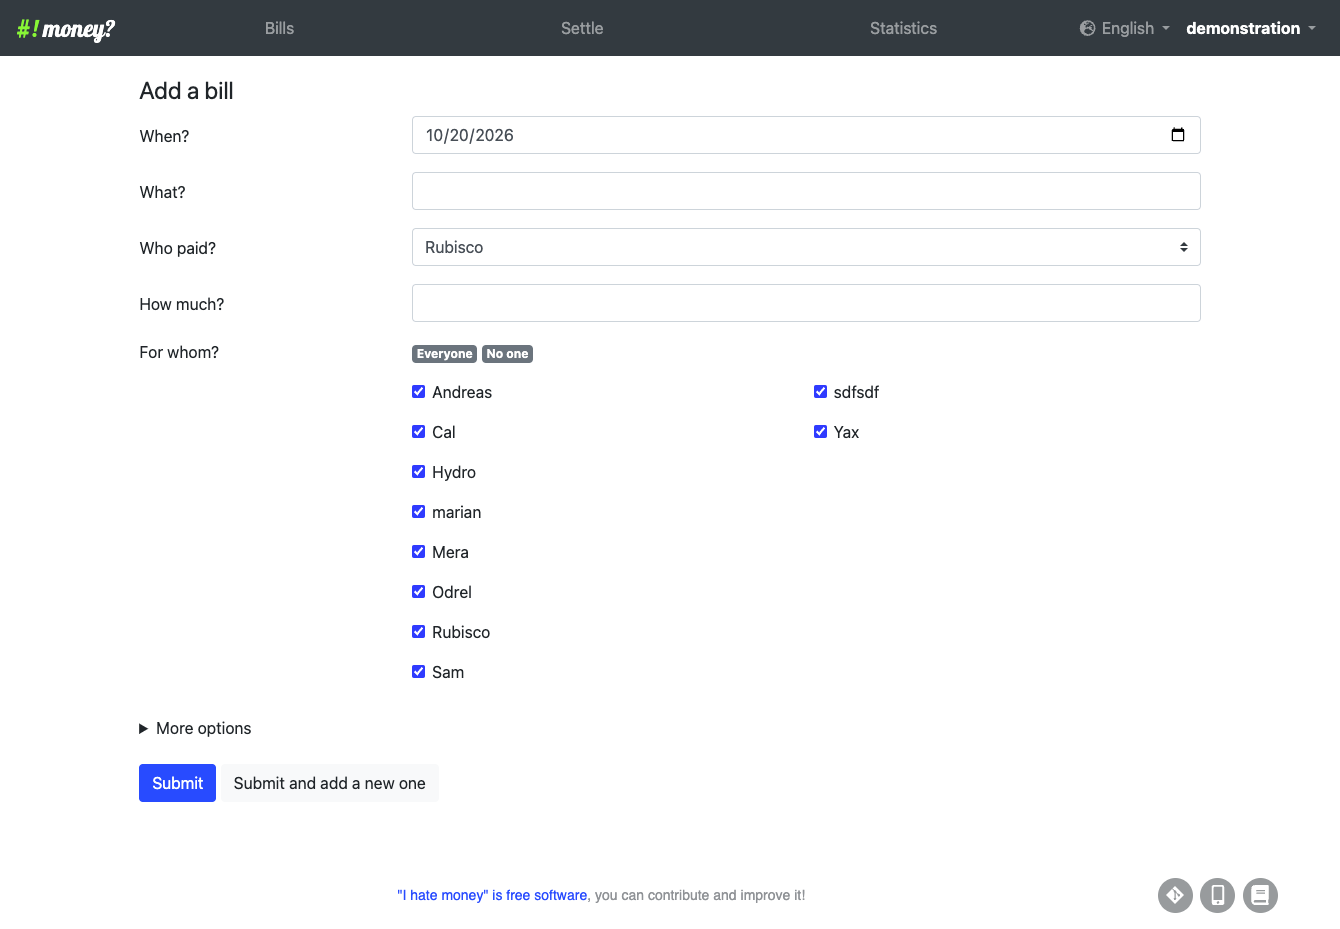Go to the Bills tab
Screen dimensions: 1340x929
click(x=280, y=28)
